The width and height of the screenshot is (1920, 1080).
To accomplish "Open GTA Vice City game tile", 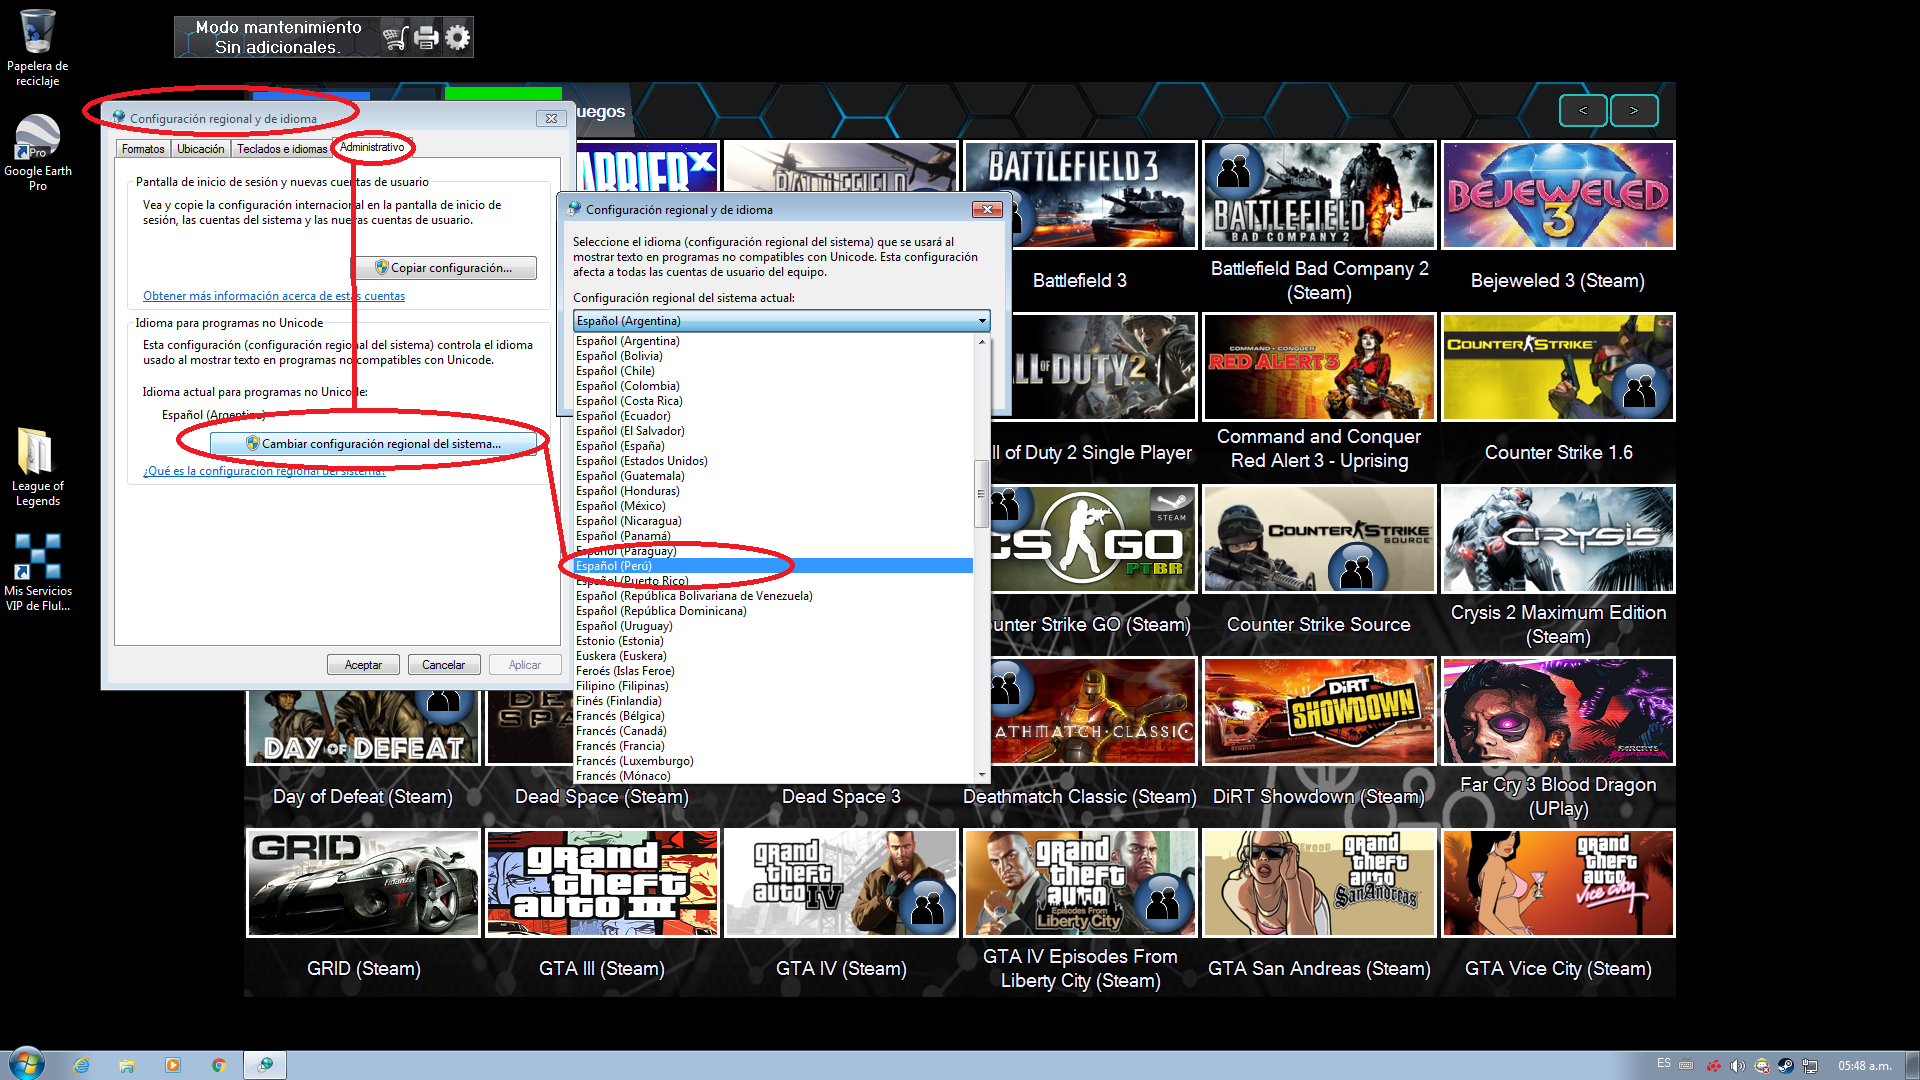I will pyautogui.click(x=1558, y=883).
